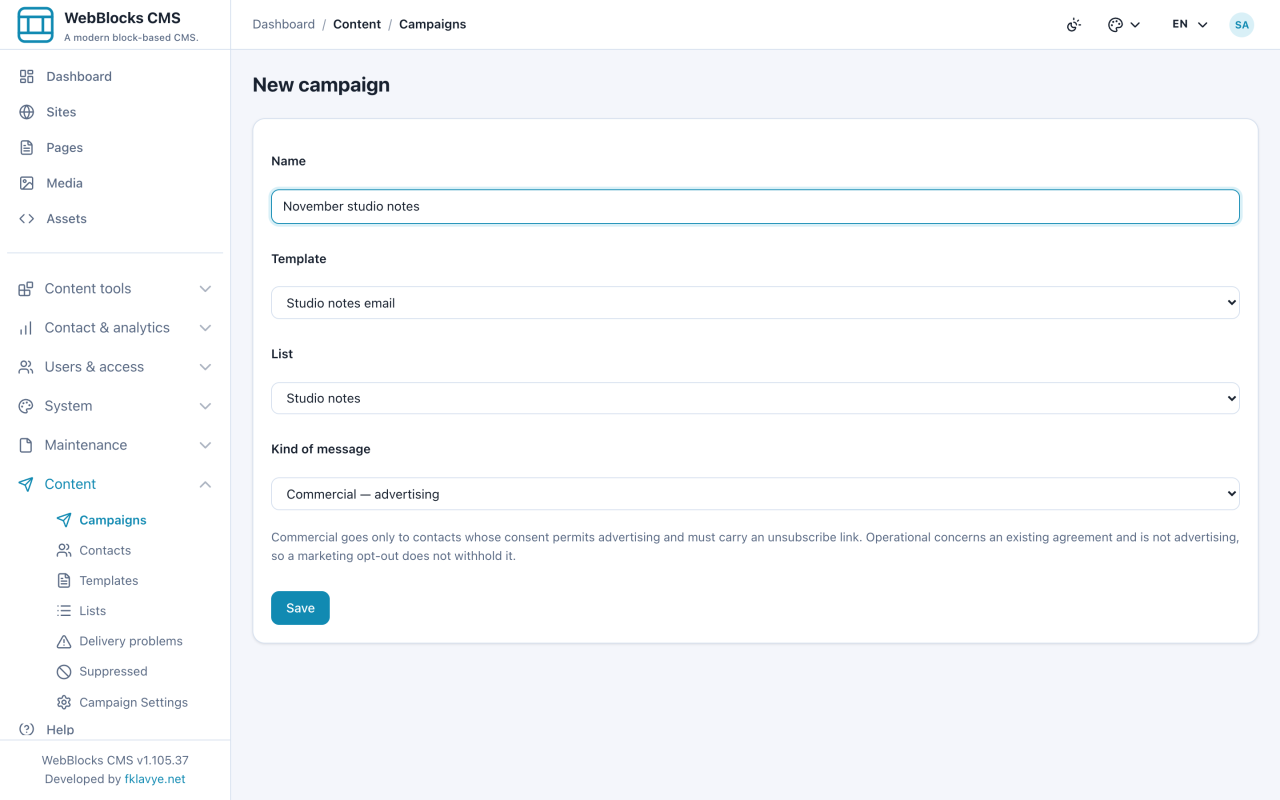Click the Campaigns paper plane icon

click(x=64, y=520)
